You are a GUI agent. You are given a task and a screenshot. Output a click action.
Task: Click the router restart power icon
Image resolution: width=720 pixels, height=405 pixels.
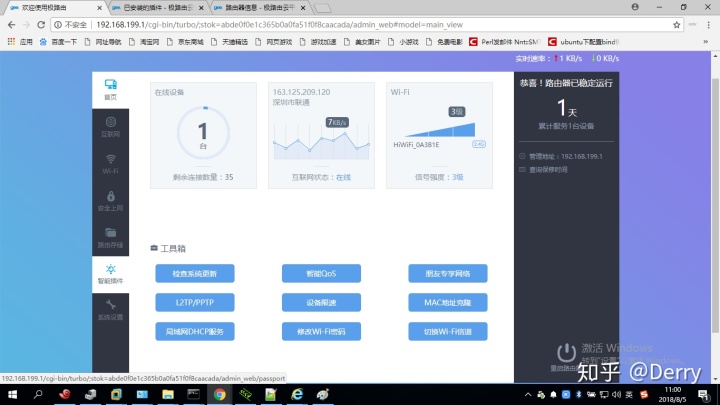click(566, 353)
